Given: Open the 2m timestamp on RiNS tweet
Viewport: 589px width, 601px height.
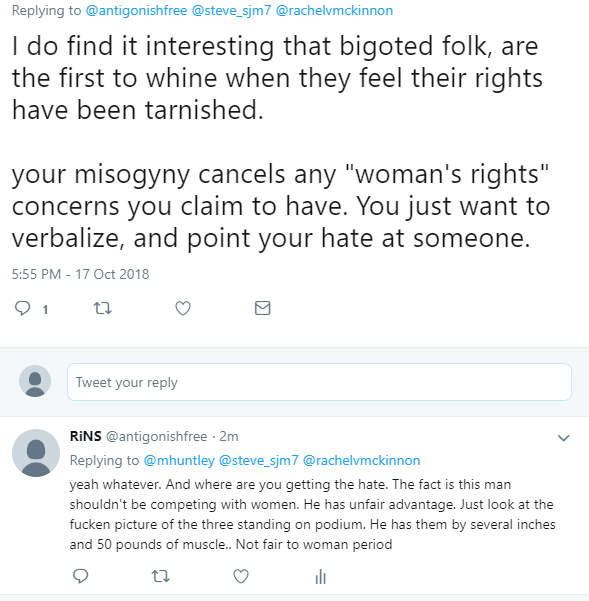Looking at the screenshot, I should pyautogui.click(x=229, y=436).
